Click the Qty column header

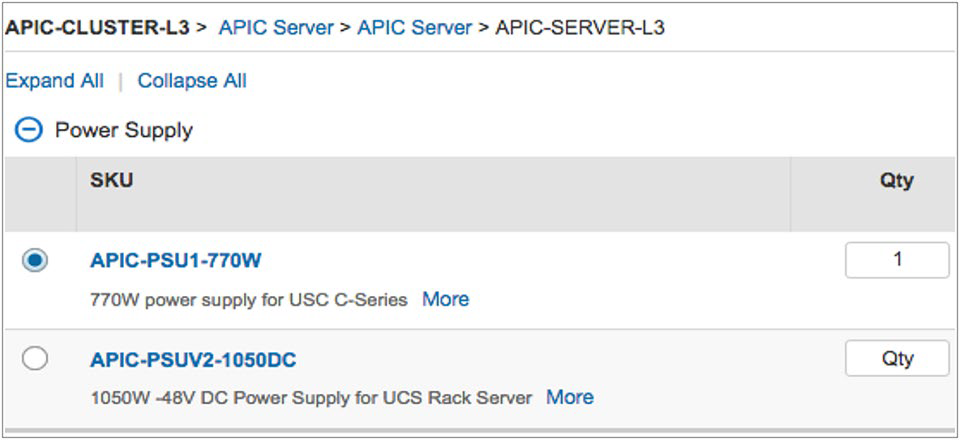pos(897,181)
